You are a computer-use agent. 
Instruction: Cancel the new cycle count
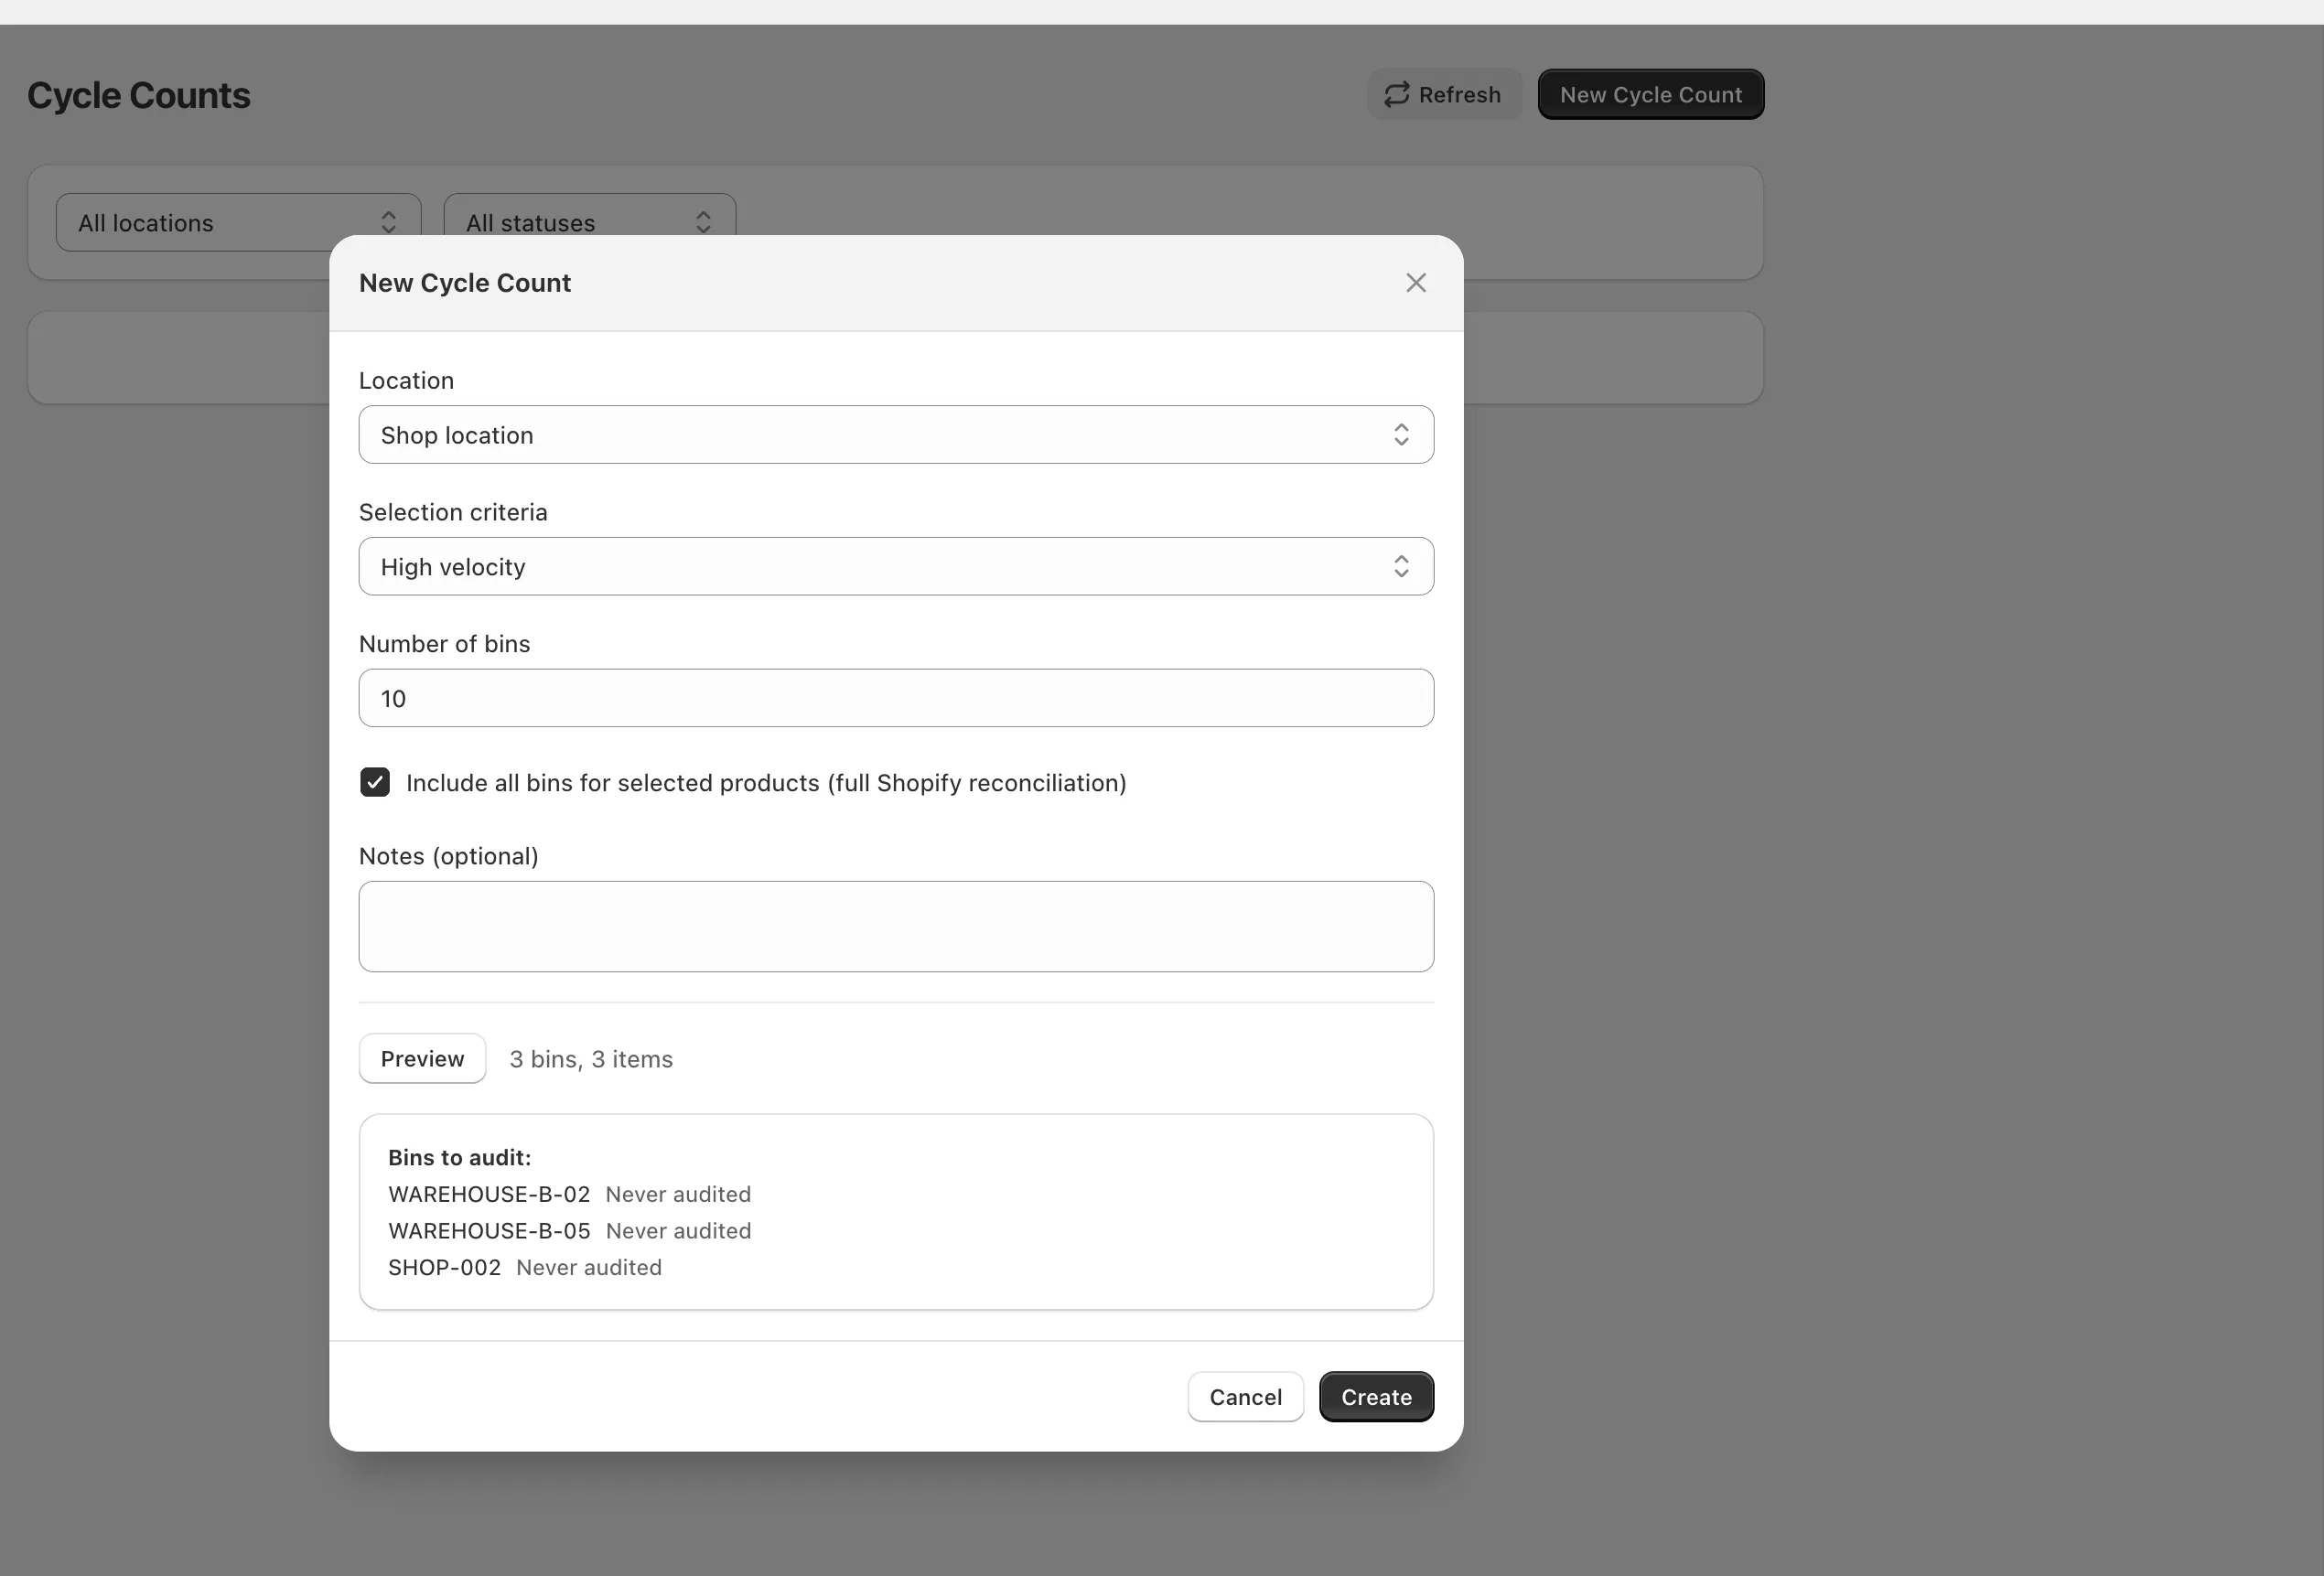tap(1245, 1396)
